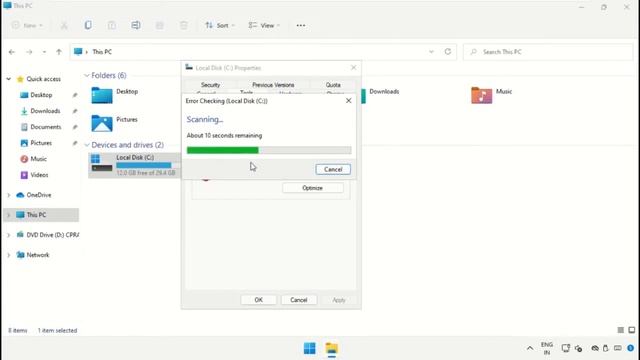
Task: Close the Error Checking dialog
Action: point(349,100)
